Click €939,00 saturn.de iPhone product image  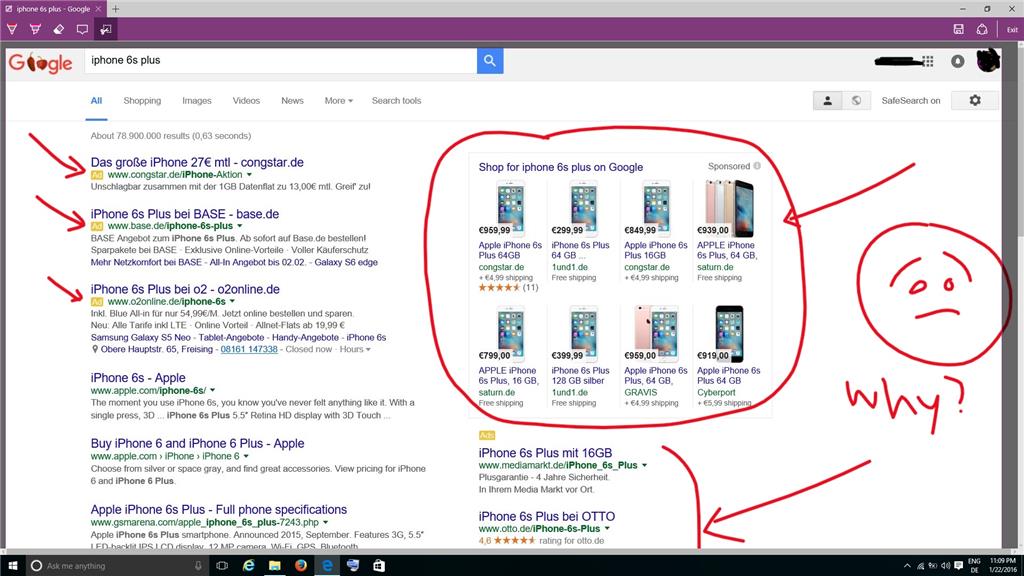click(x=729, y=209)
